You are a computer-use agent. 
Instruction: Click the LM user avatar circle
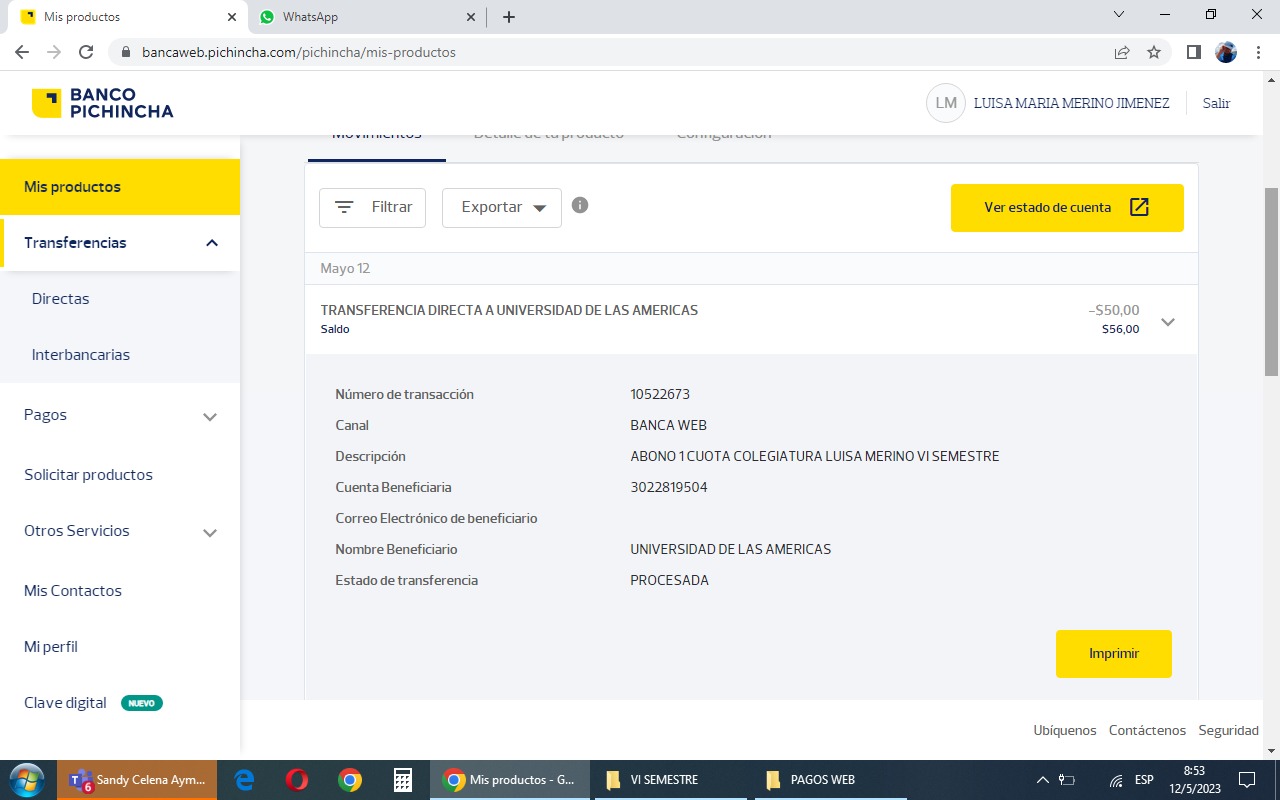click(x=945, y=103)
